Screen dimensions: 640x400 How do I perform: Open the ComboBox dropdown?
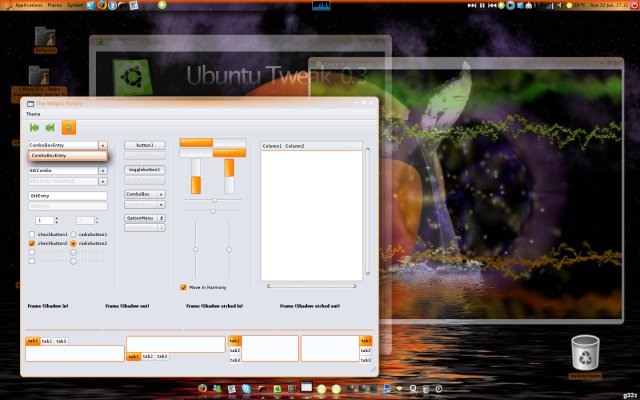coord(144,194)
